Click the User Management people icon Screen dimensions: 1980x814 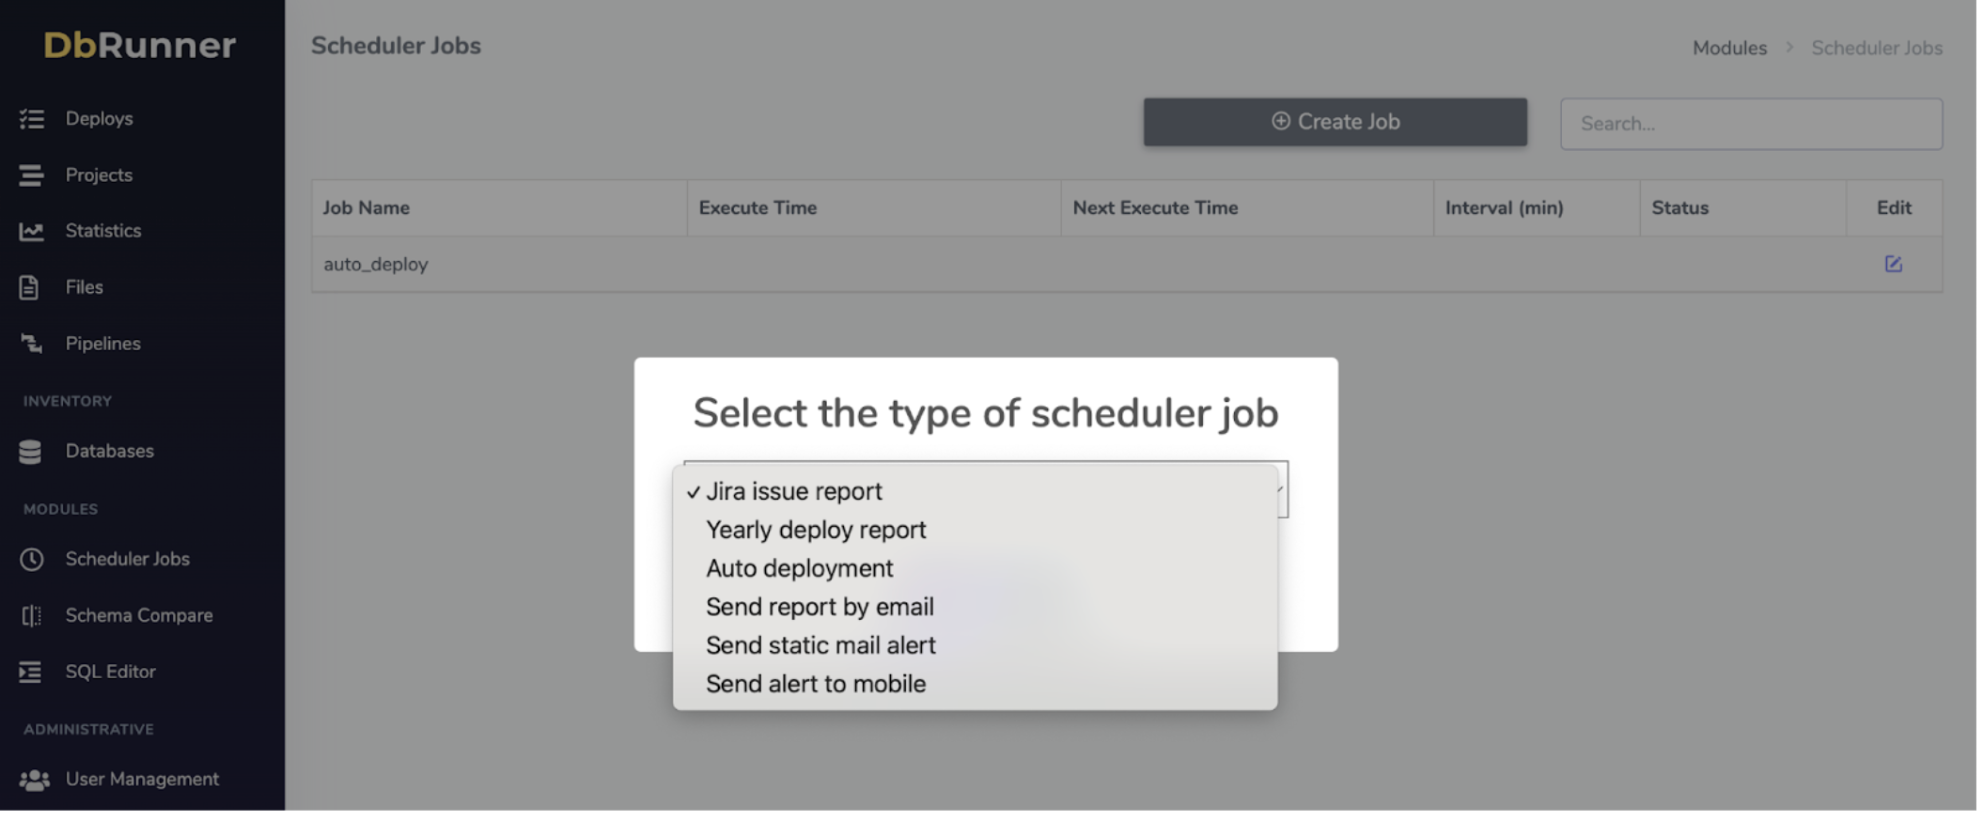[34, 780]
